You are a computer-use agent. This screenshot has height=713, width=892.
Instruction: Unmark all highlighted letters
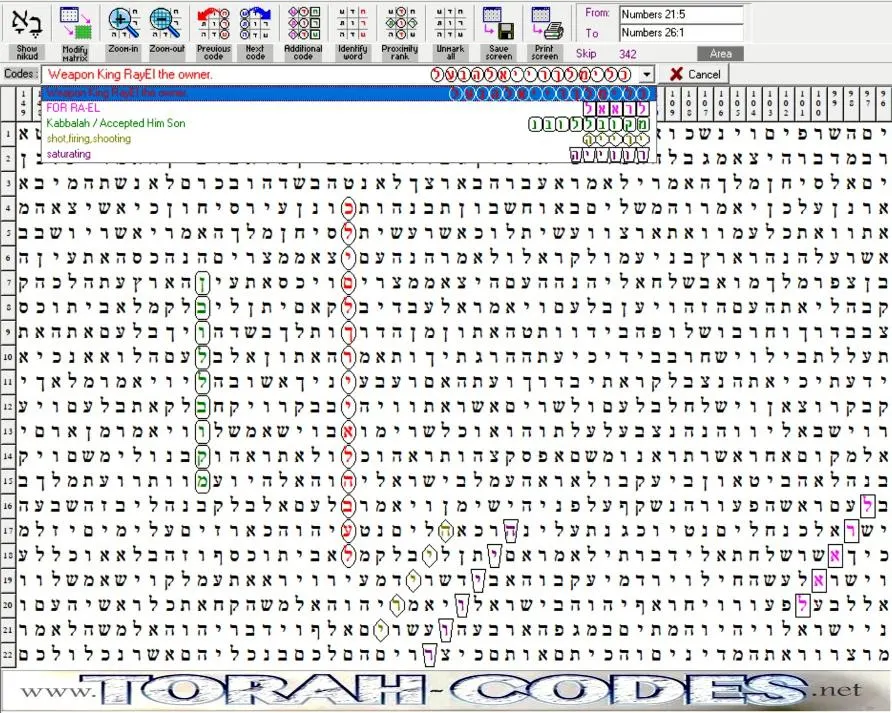pyautogui.click(x=450, y=33)
